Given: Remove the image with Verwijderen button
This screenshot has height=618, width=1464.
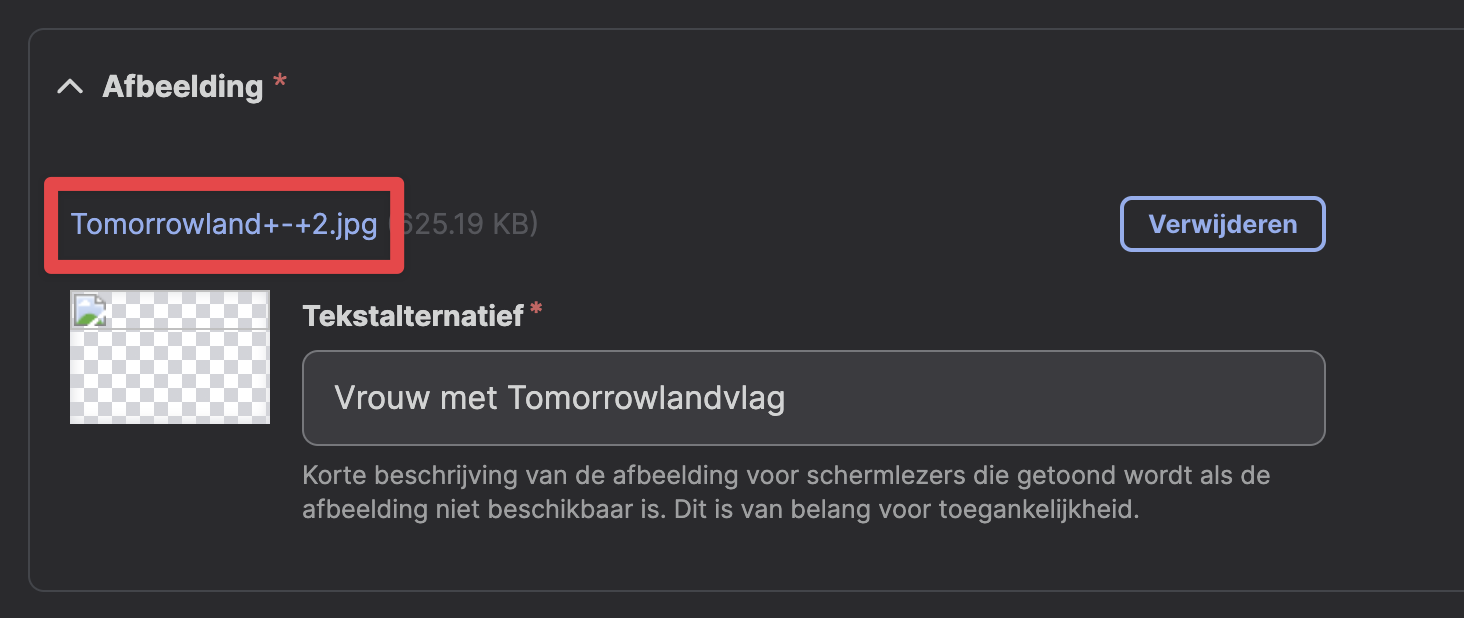Looking at the screenshot, I should point(1222,224).
